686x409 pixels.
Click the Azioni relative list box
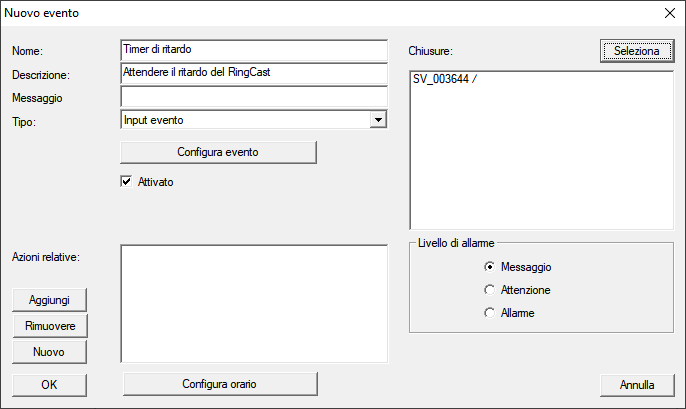253,302
